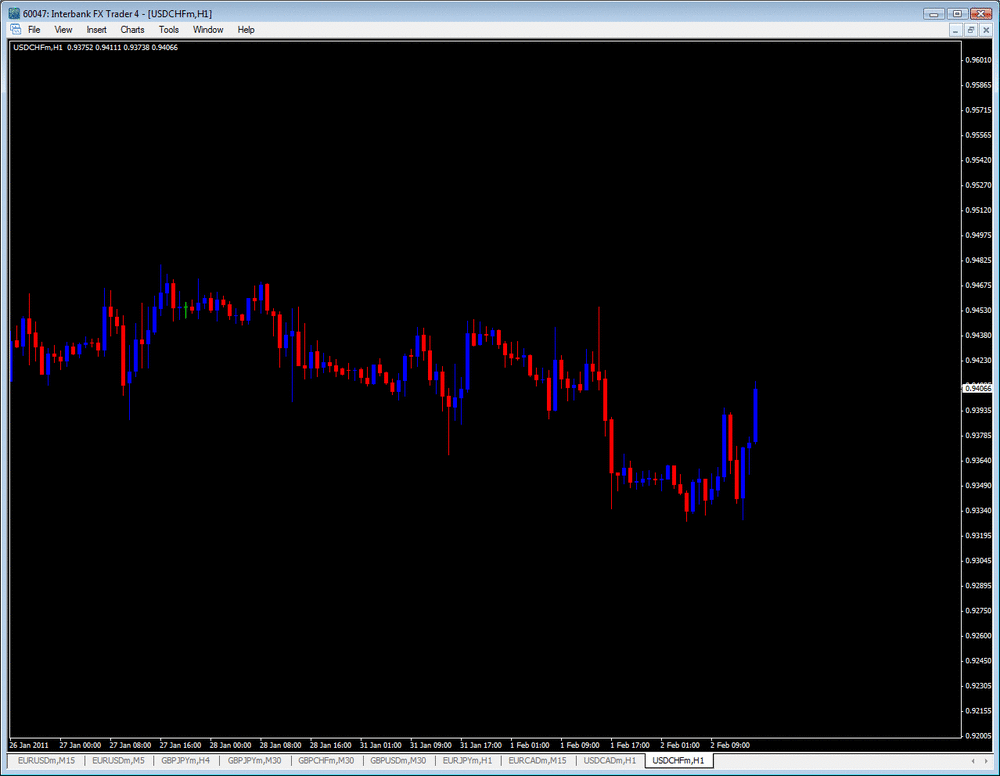
Task: Click the 1 Feb 17:00 time label
Action: pos(630,745)
